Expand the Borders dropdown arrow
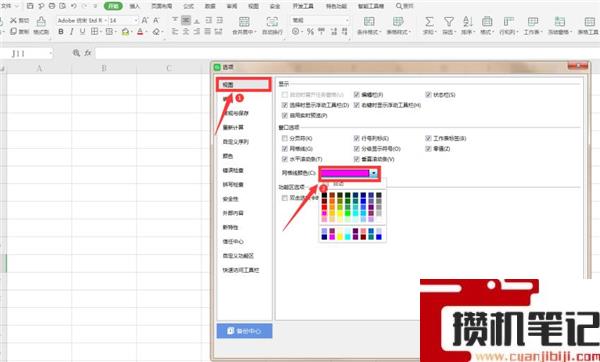 (x=100, y=33)
